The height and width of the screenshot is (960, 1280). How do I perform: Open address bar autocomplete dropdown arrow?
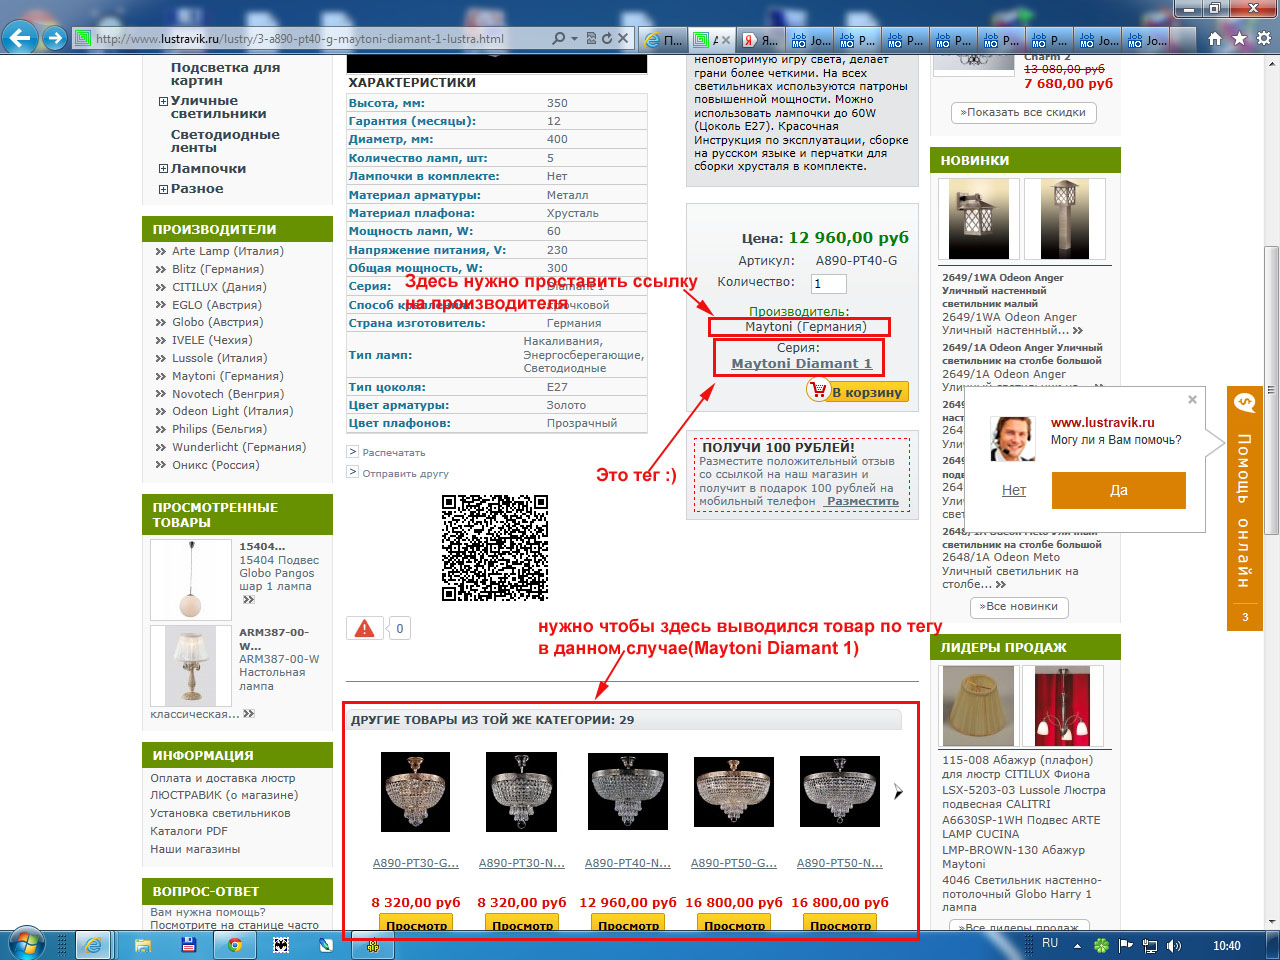pos(575,38)
